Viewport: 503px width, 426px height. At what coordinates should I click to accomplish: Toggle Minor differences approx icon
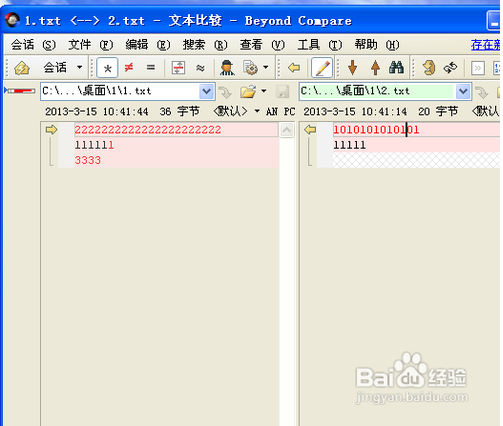click(200, 68)
